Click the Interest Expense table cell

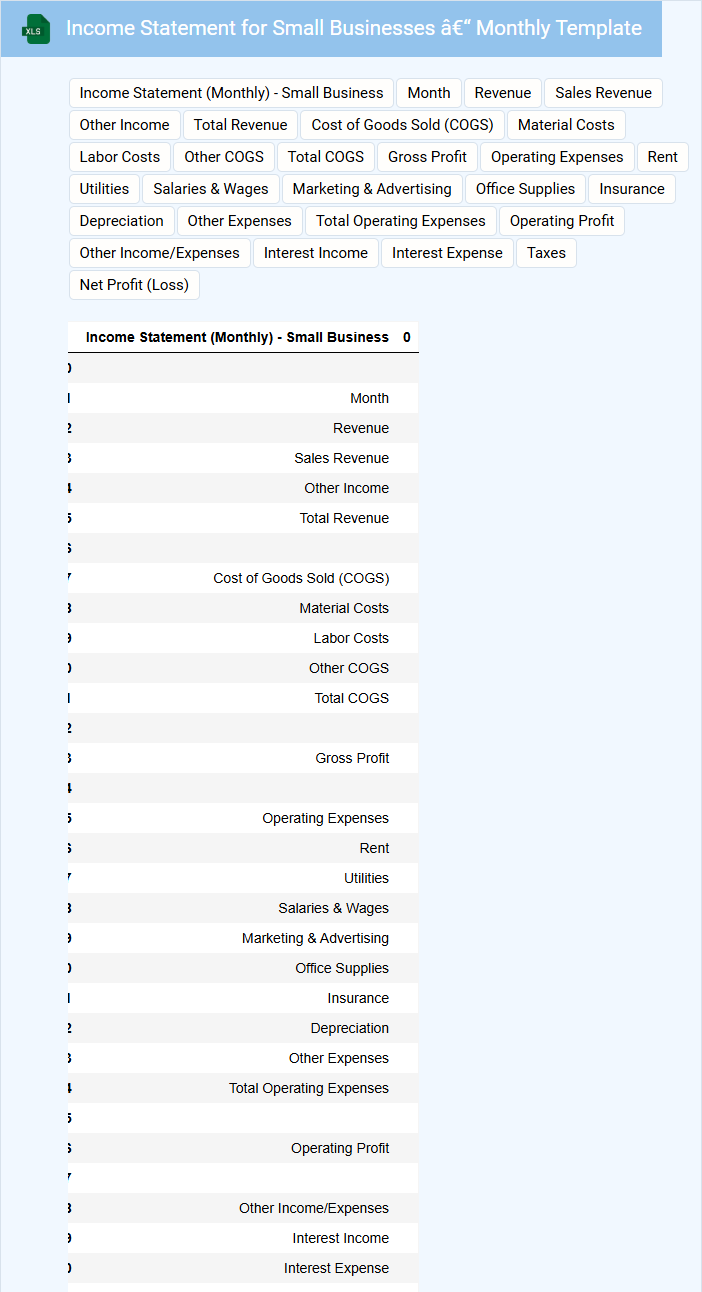coord(336,1268)
